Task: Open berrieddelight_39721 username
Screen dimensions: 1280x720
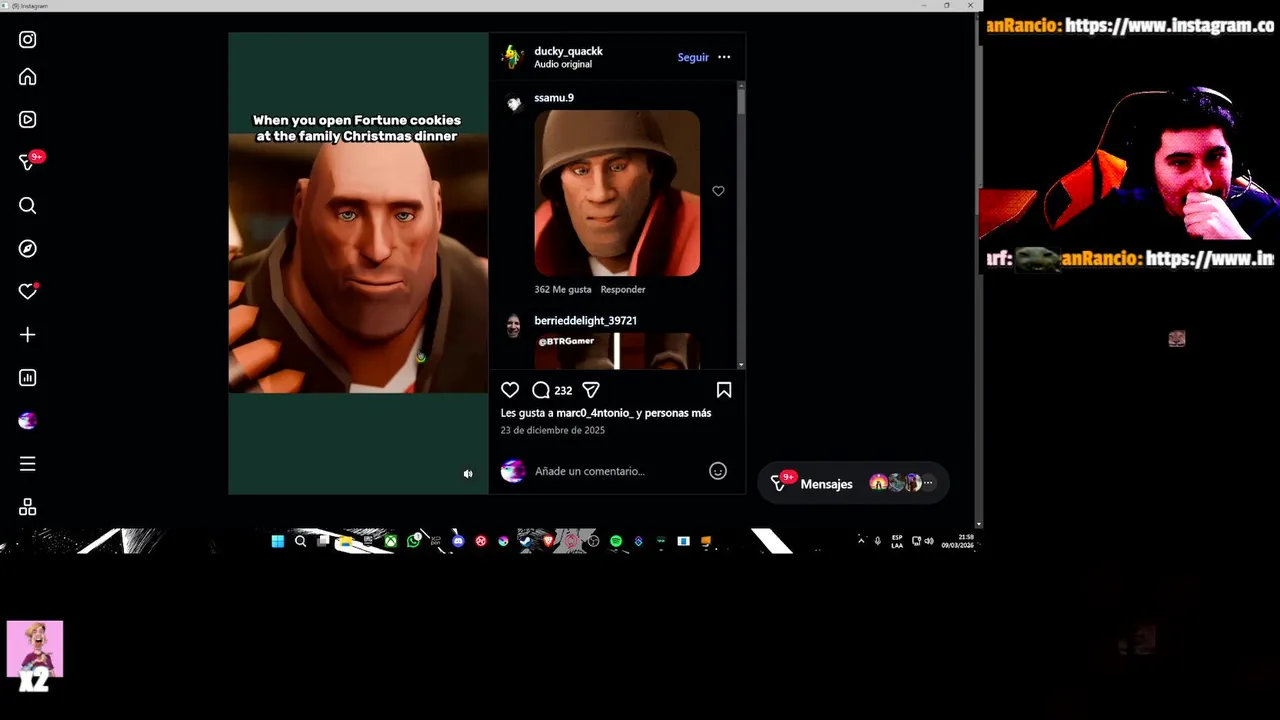Action: pyautogui.click(x=585, y=321)
